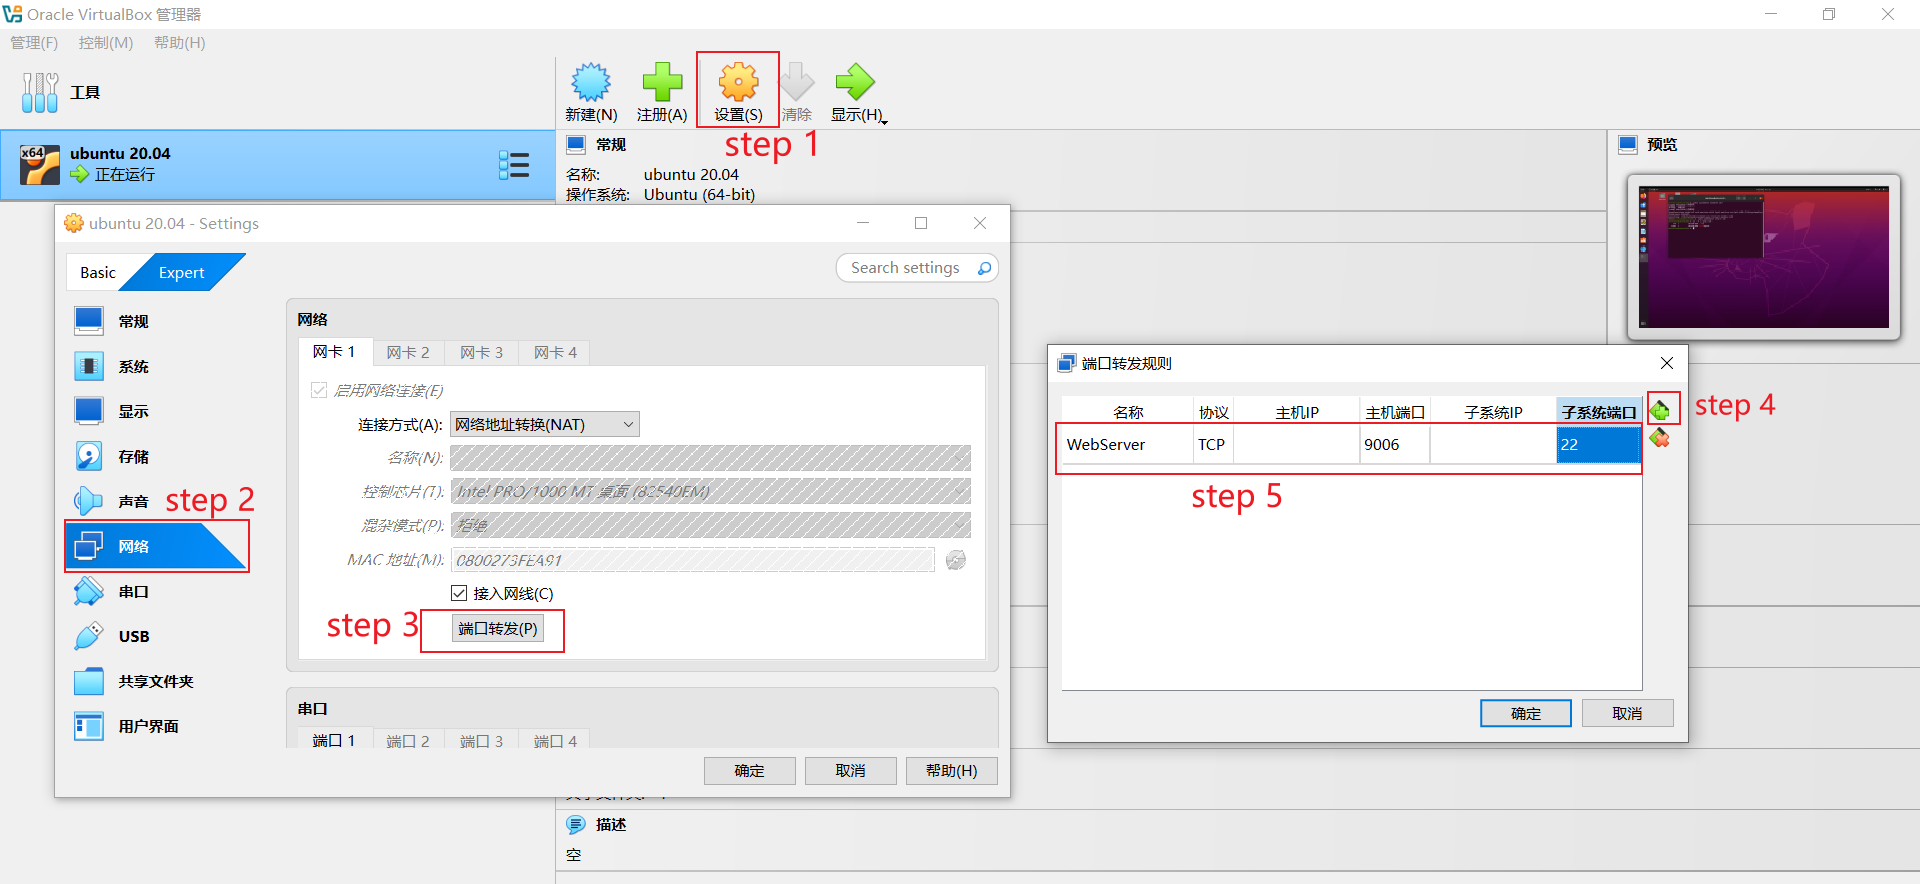This screenshot has width=1920, height=884.
Task: Confirm port forwarding rules with 确定 button
Action: coord(1525,713)
